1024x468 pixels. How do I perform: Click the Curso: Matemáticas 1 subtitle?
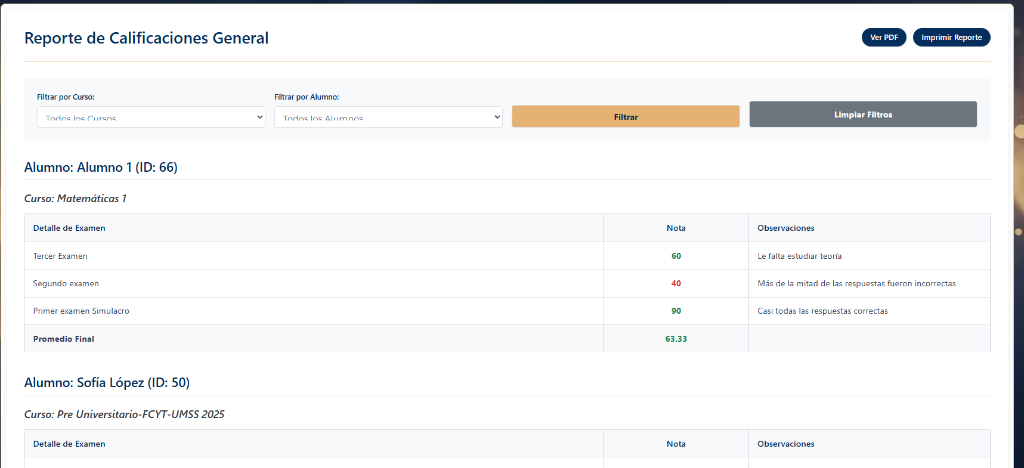[x=75, y=198]
